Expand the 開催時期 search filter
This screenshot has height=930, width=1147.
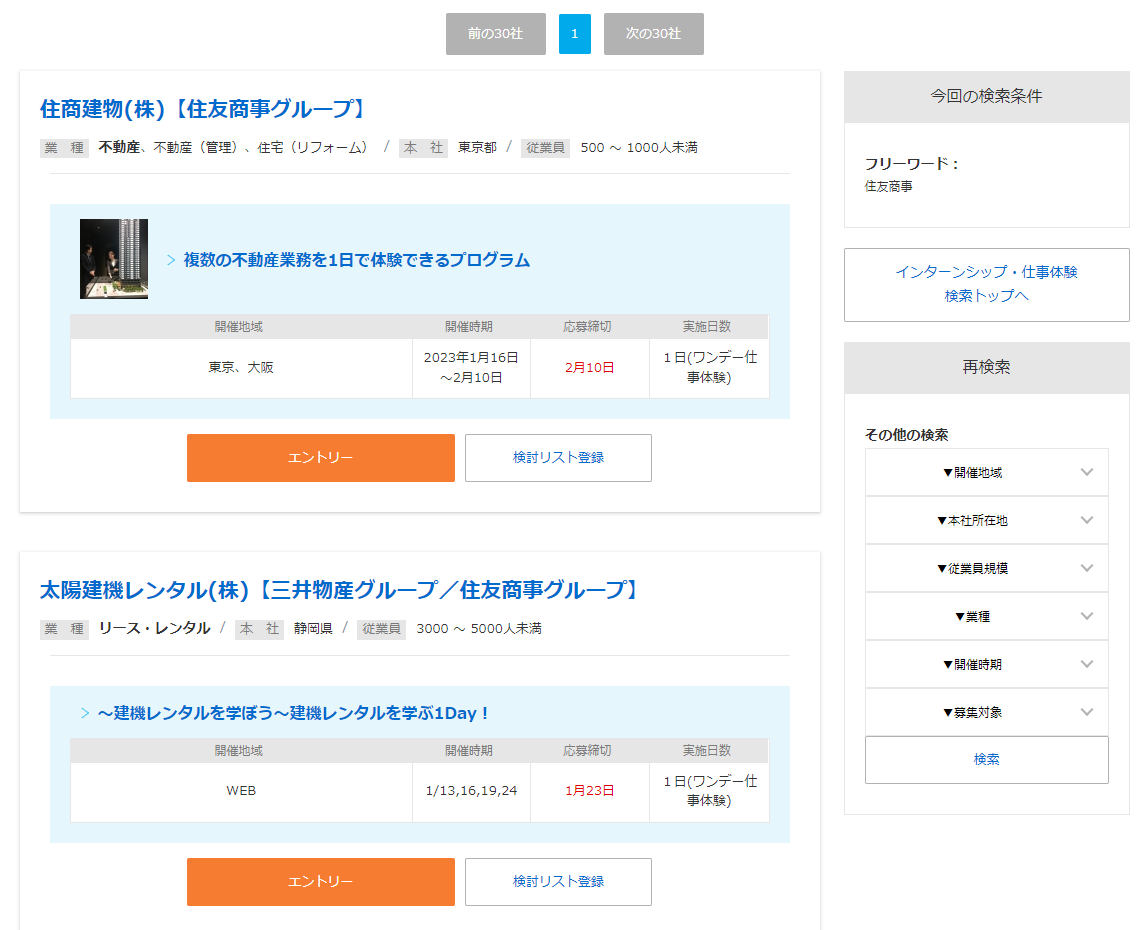point(986,664)
